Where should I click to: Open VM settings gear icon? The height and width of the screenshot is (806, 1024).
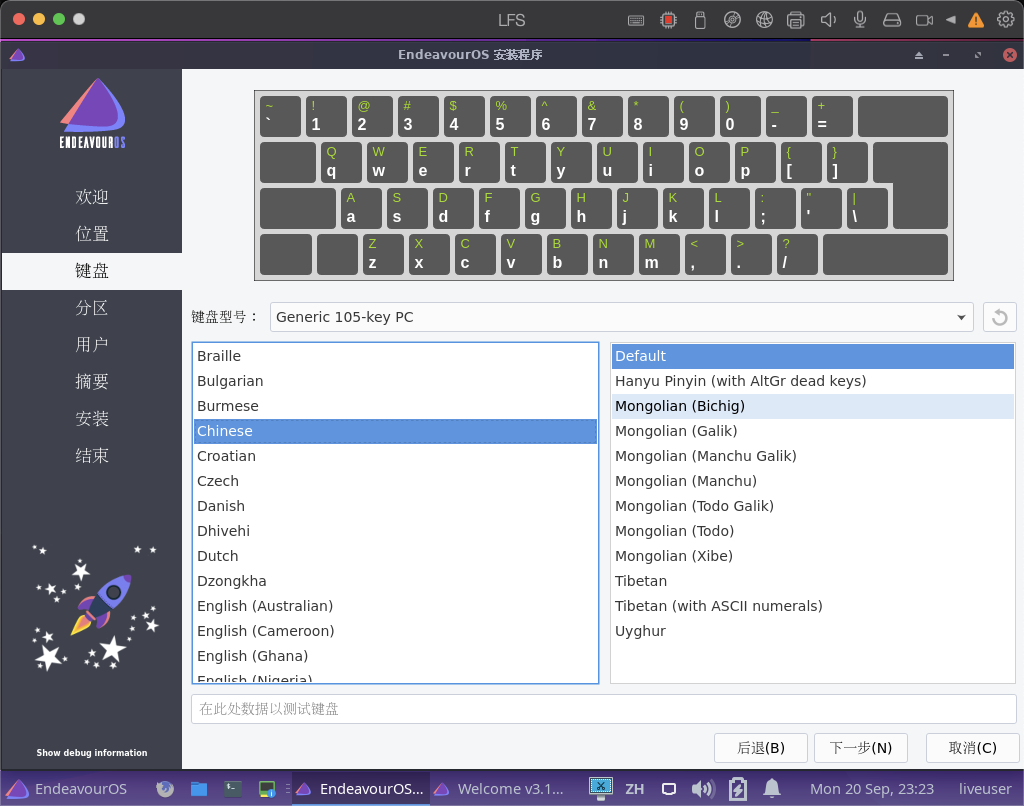(1006, 20)
